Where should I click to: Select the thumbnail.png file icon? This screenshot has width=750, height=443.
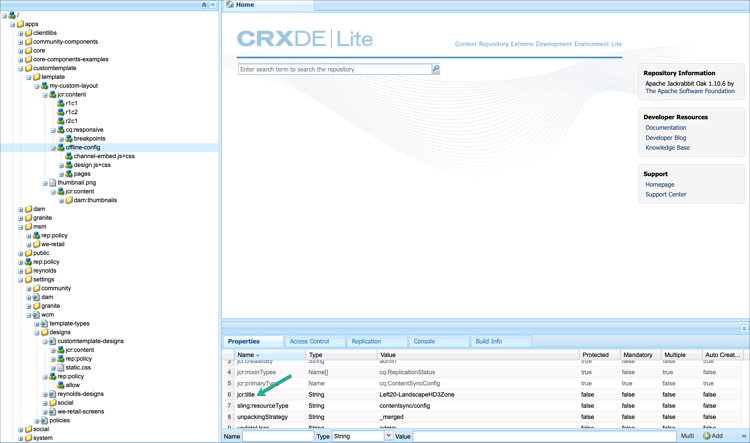pyautogui.click(x=53, y=183)
